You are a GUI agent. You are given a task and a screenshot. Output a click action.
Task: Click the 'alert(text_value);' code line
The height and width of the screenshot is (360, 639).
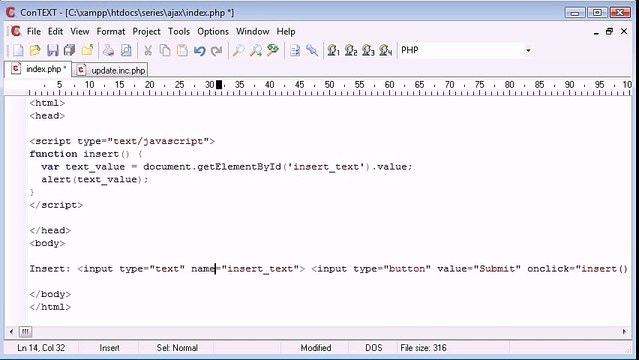95,179
